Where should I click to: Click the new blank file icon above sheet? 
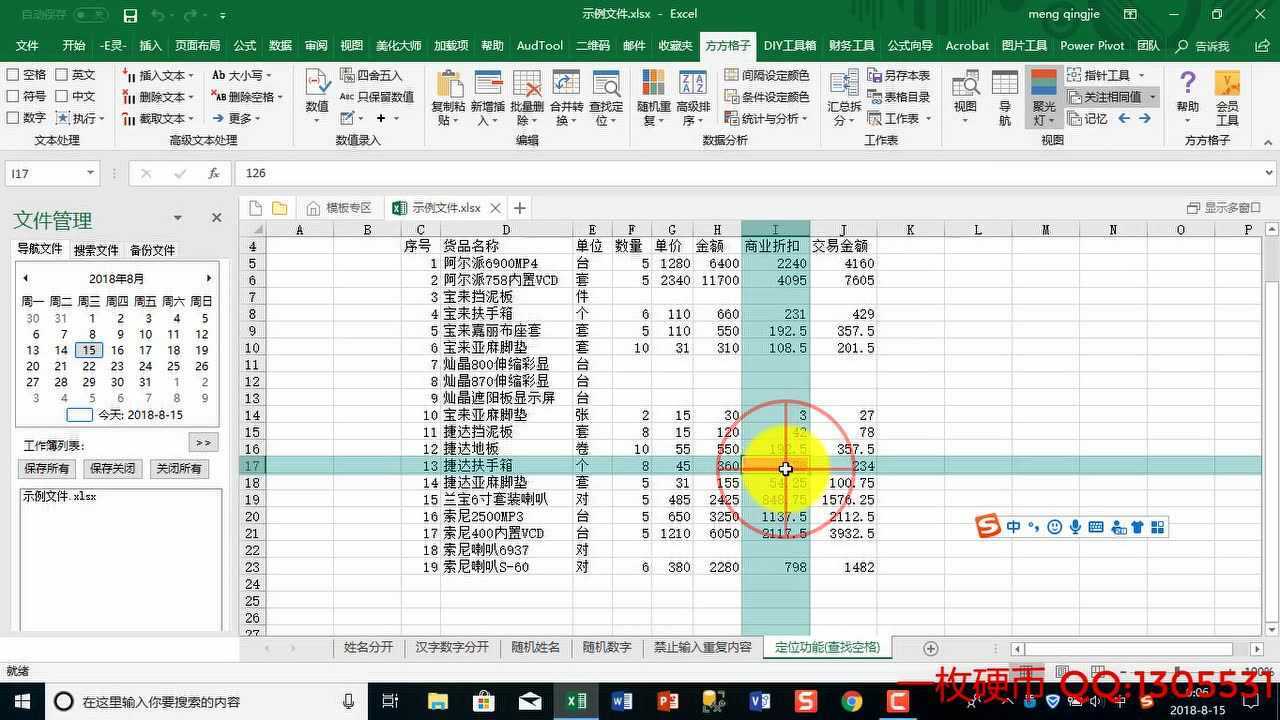tap(255, 208)
